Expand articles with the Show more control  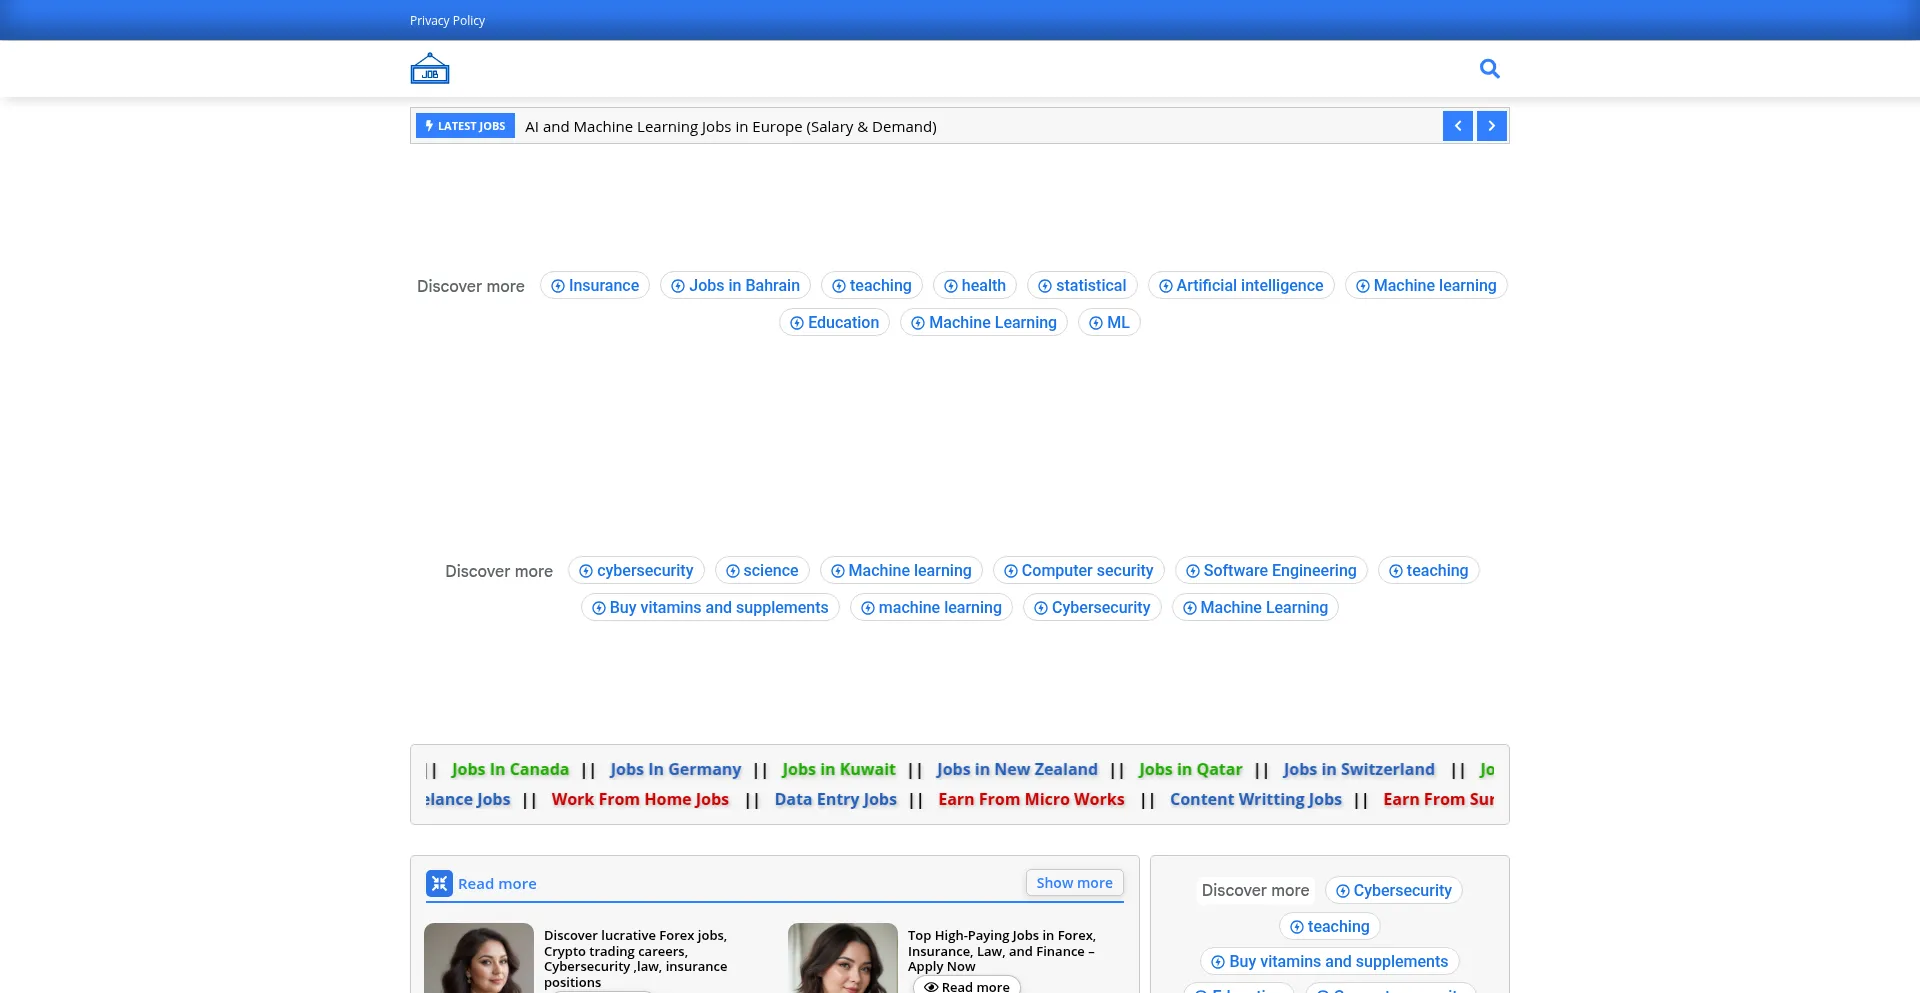point(1074,883)
